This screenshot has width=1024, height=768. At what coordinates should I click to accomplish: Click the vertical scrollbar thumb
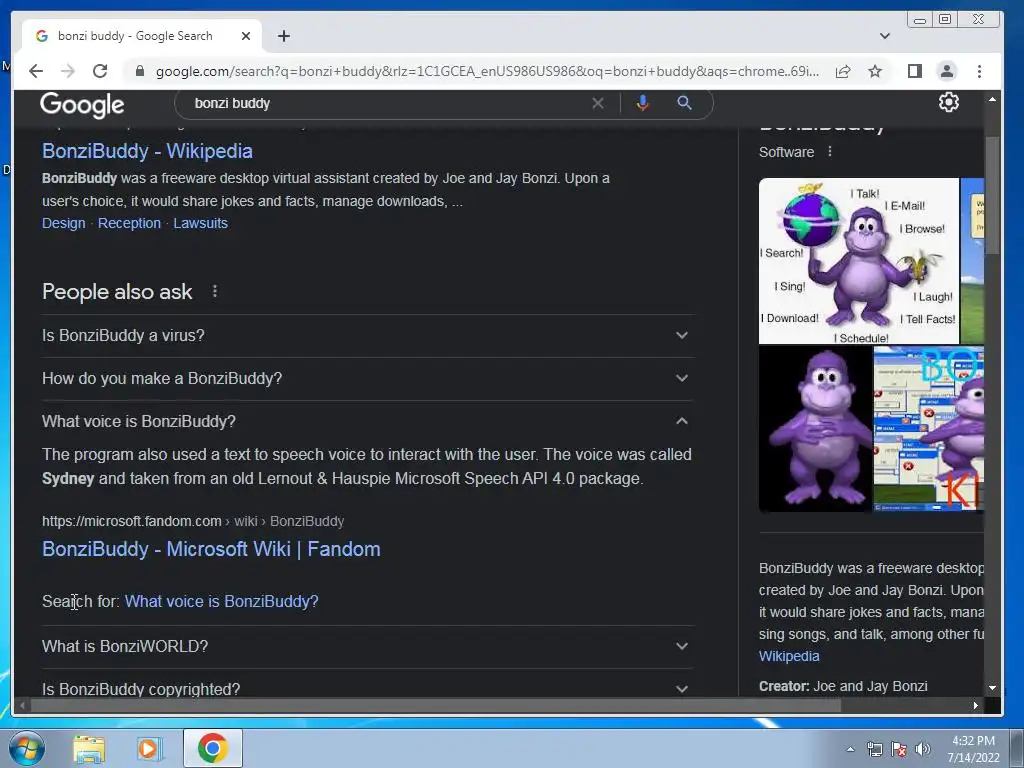click(992, 195)
